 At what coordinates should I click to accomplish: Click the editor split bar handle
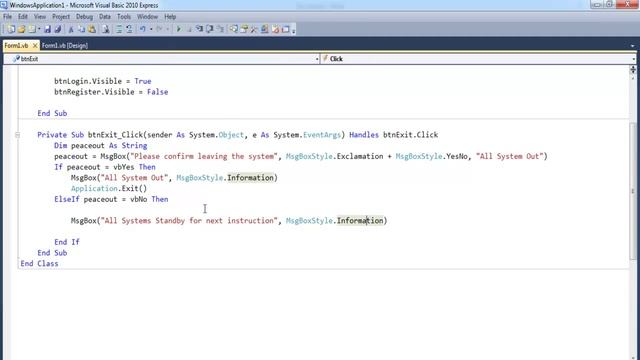[633, 68]
